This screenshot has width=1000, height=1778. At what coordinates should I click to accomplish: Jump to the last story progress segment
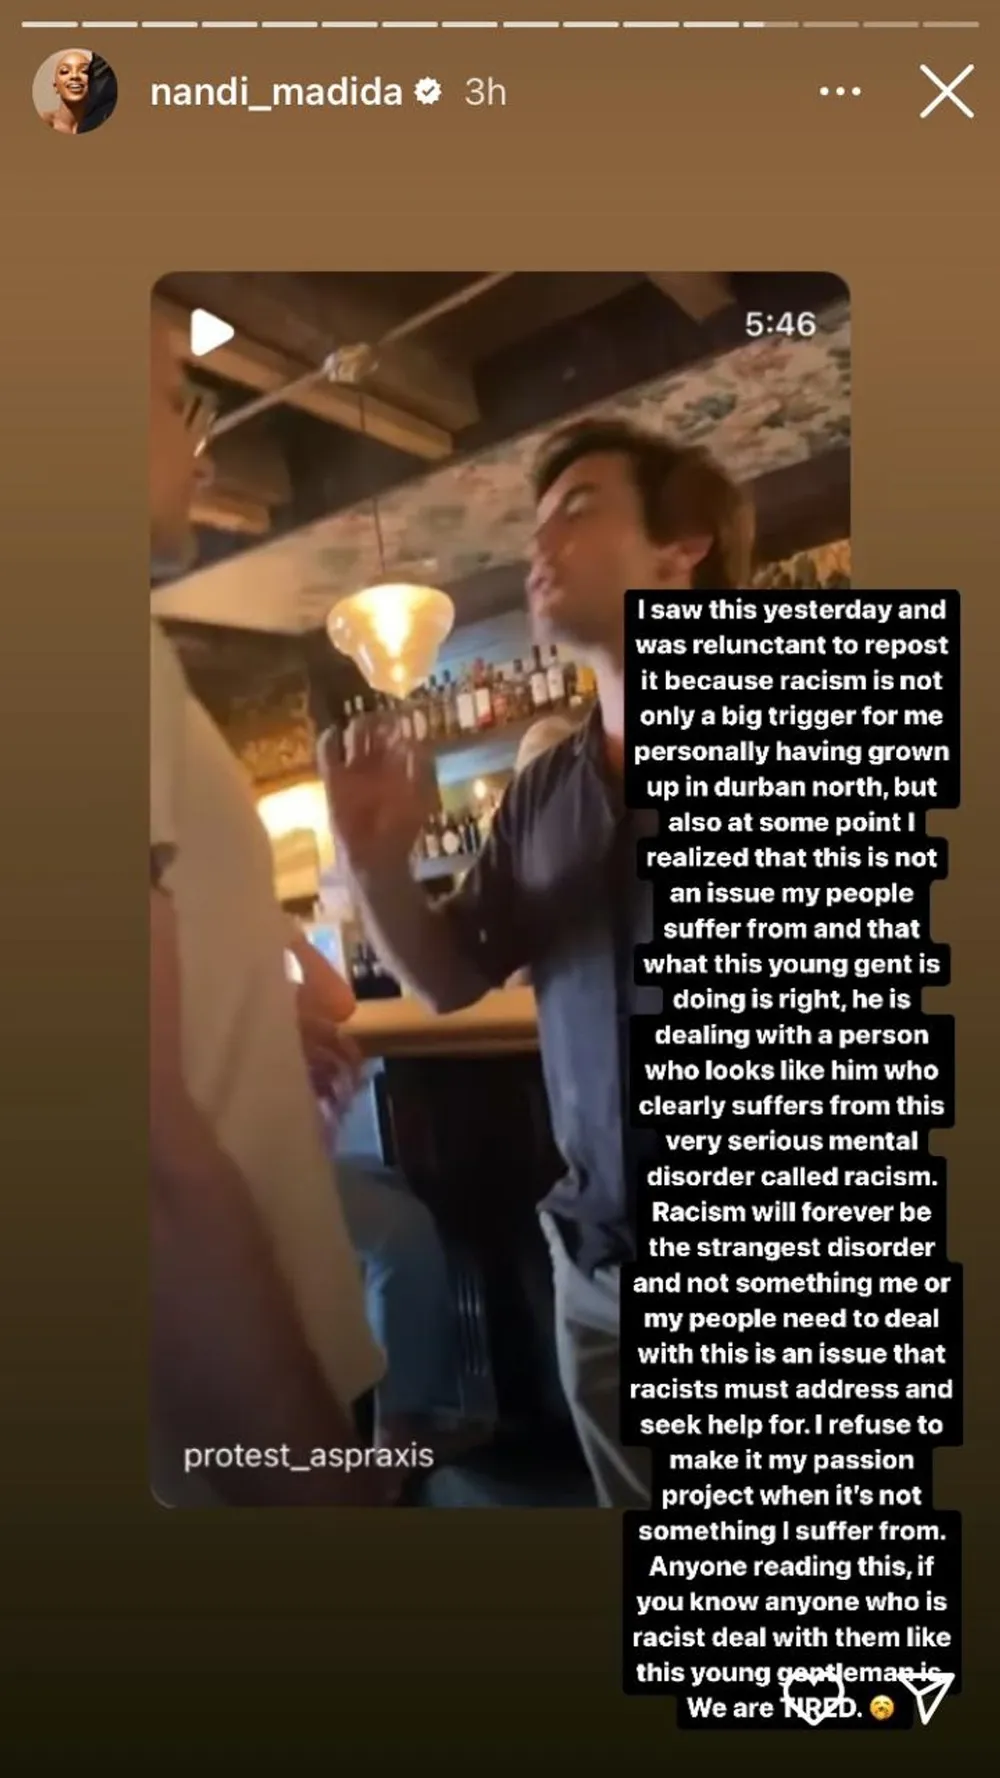tap(950, 24)
